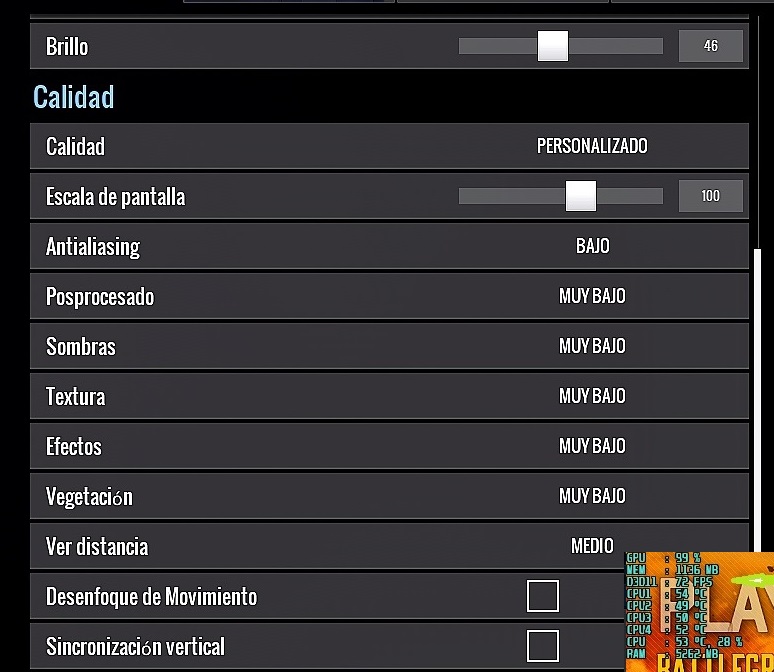Click the Escala de pantalla label
The height and width of the screenshot is (672, 774).
click(116, 197)
